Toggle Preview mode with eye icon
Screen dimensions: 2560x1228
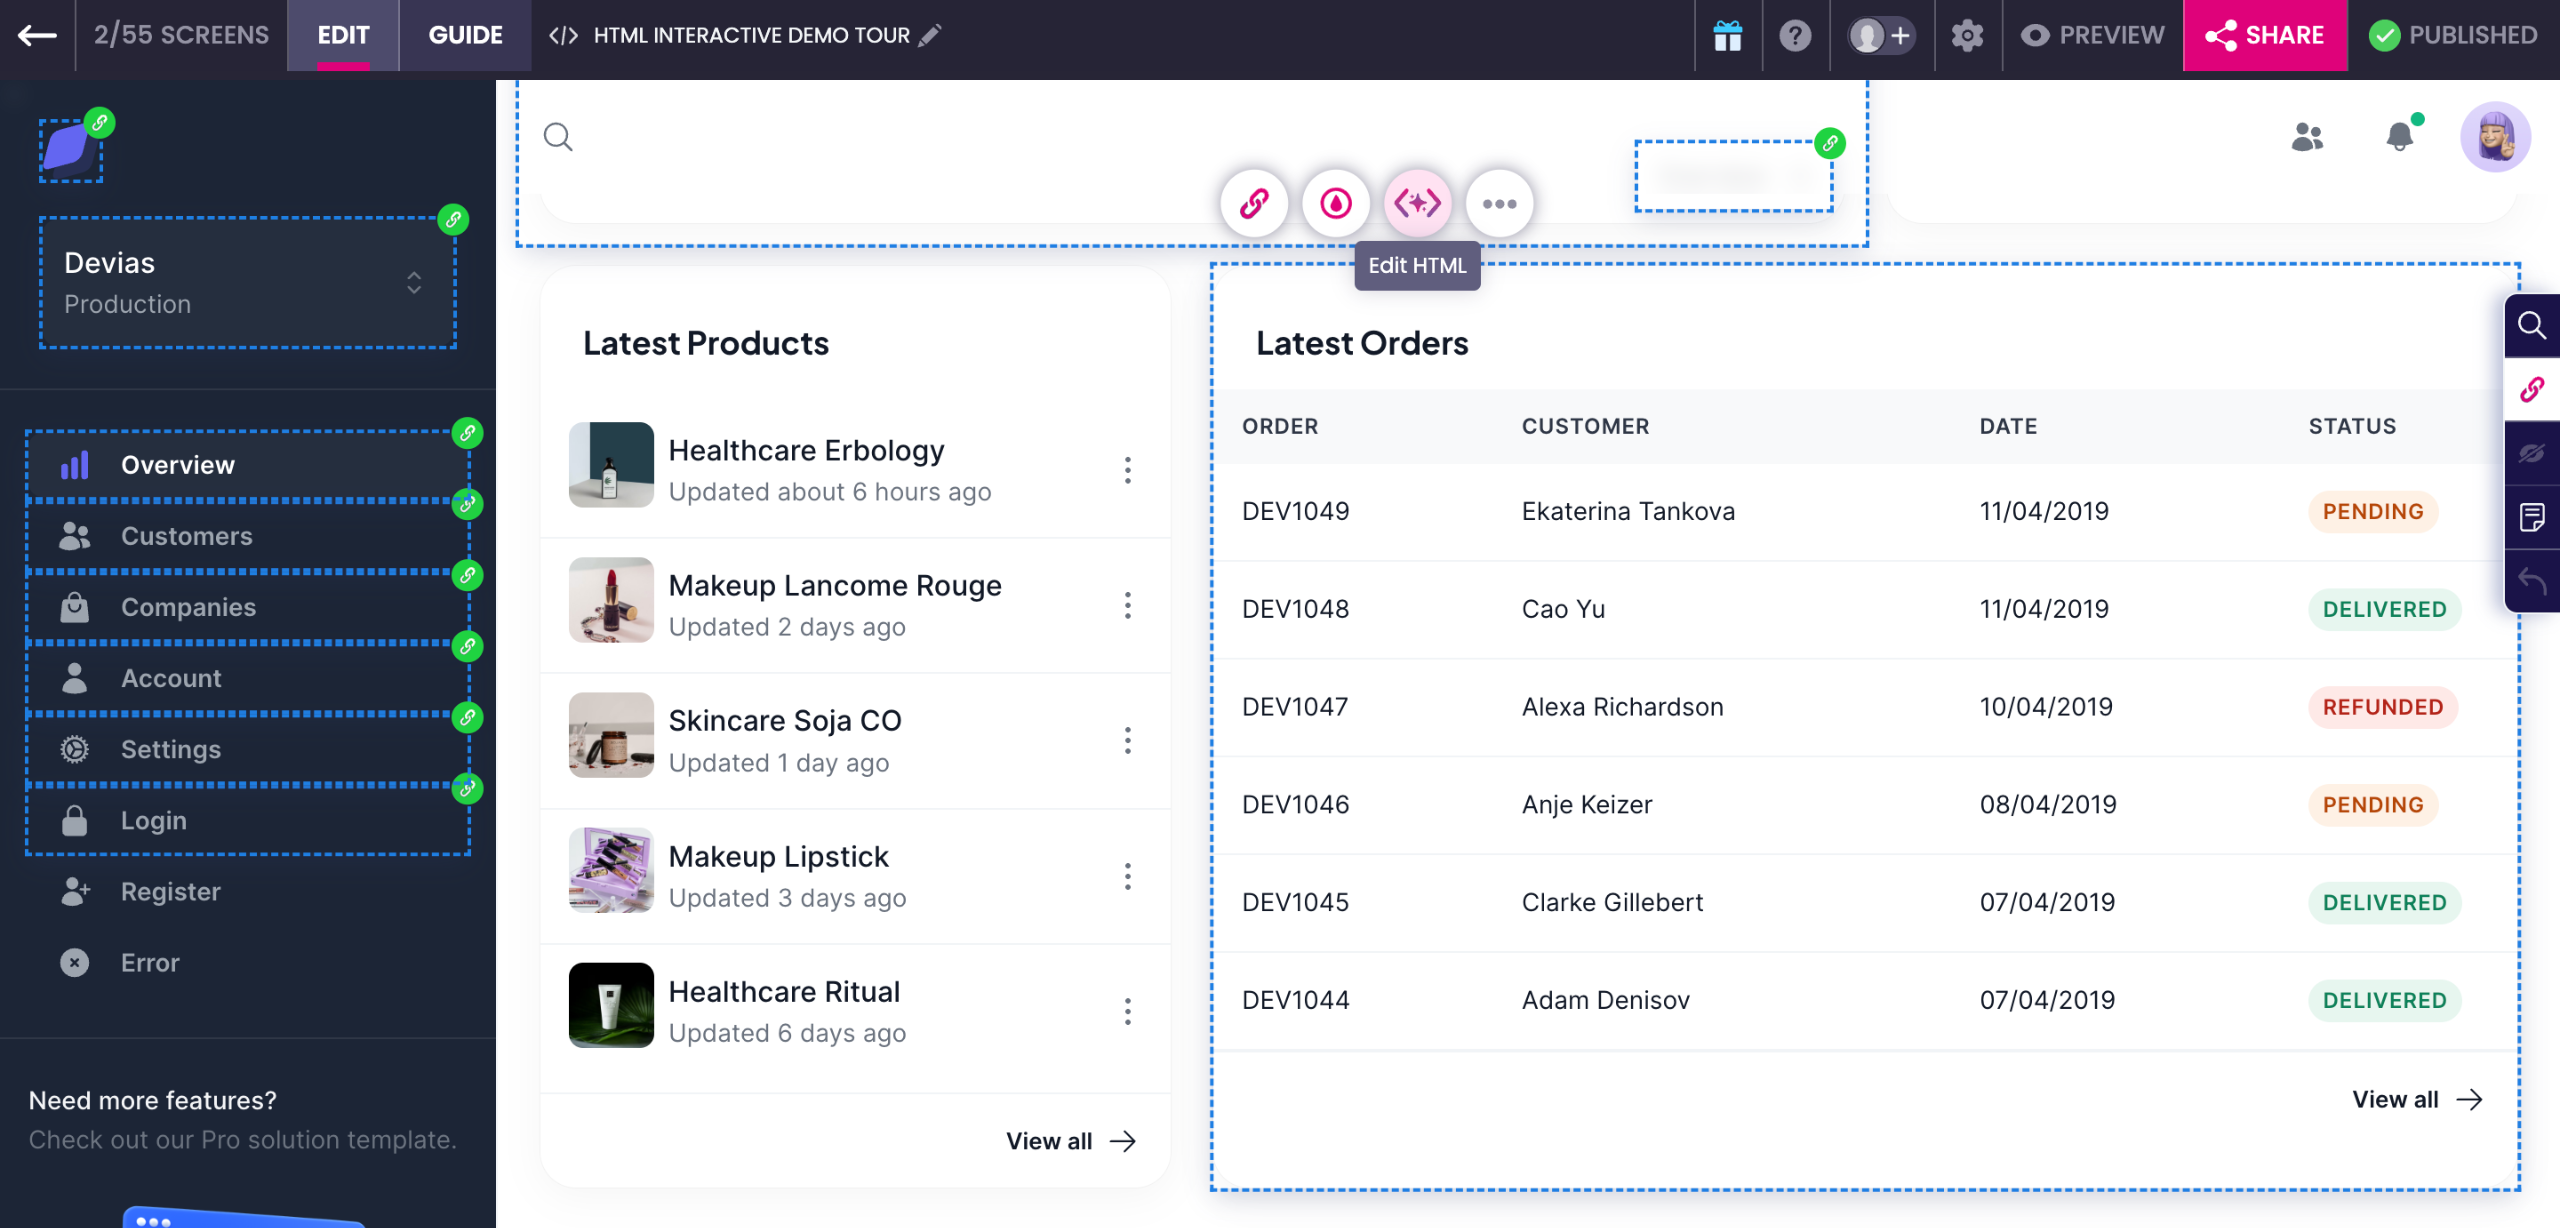pyautogui.click(x=2092, y=36)
